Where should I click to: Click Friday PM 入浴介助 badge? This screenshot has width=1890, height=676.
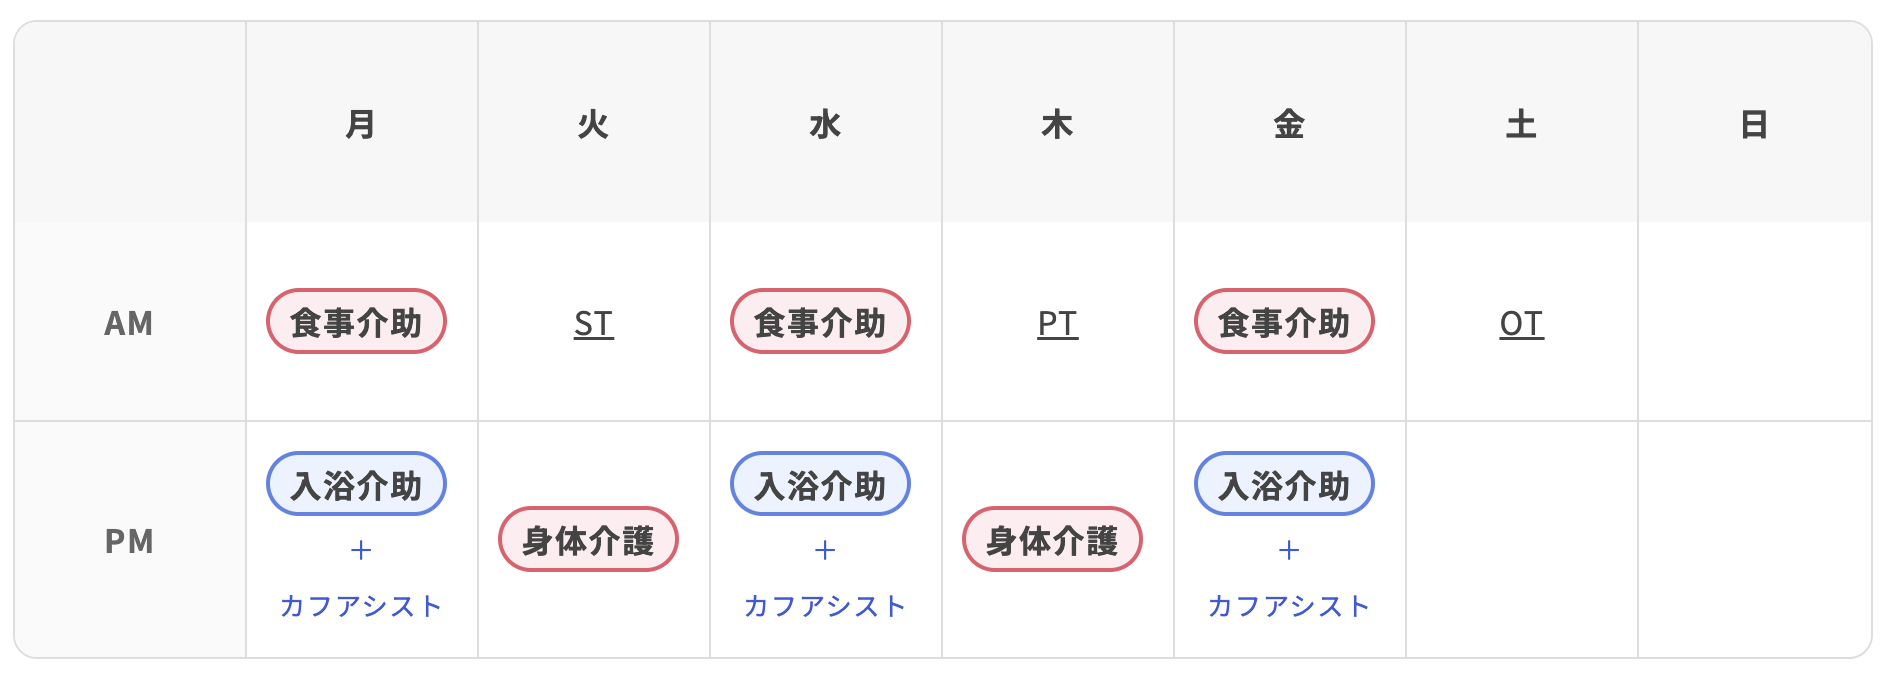pyautogui.click(x=1284, y=485)
